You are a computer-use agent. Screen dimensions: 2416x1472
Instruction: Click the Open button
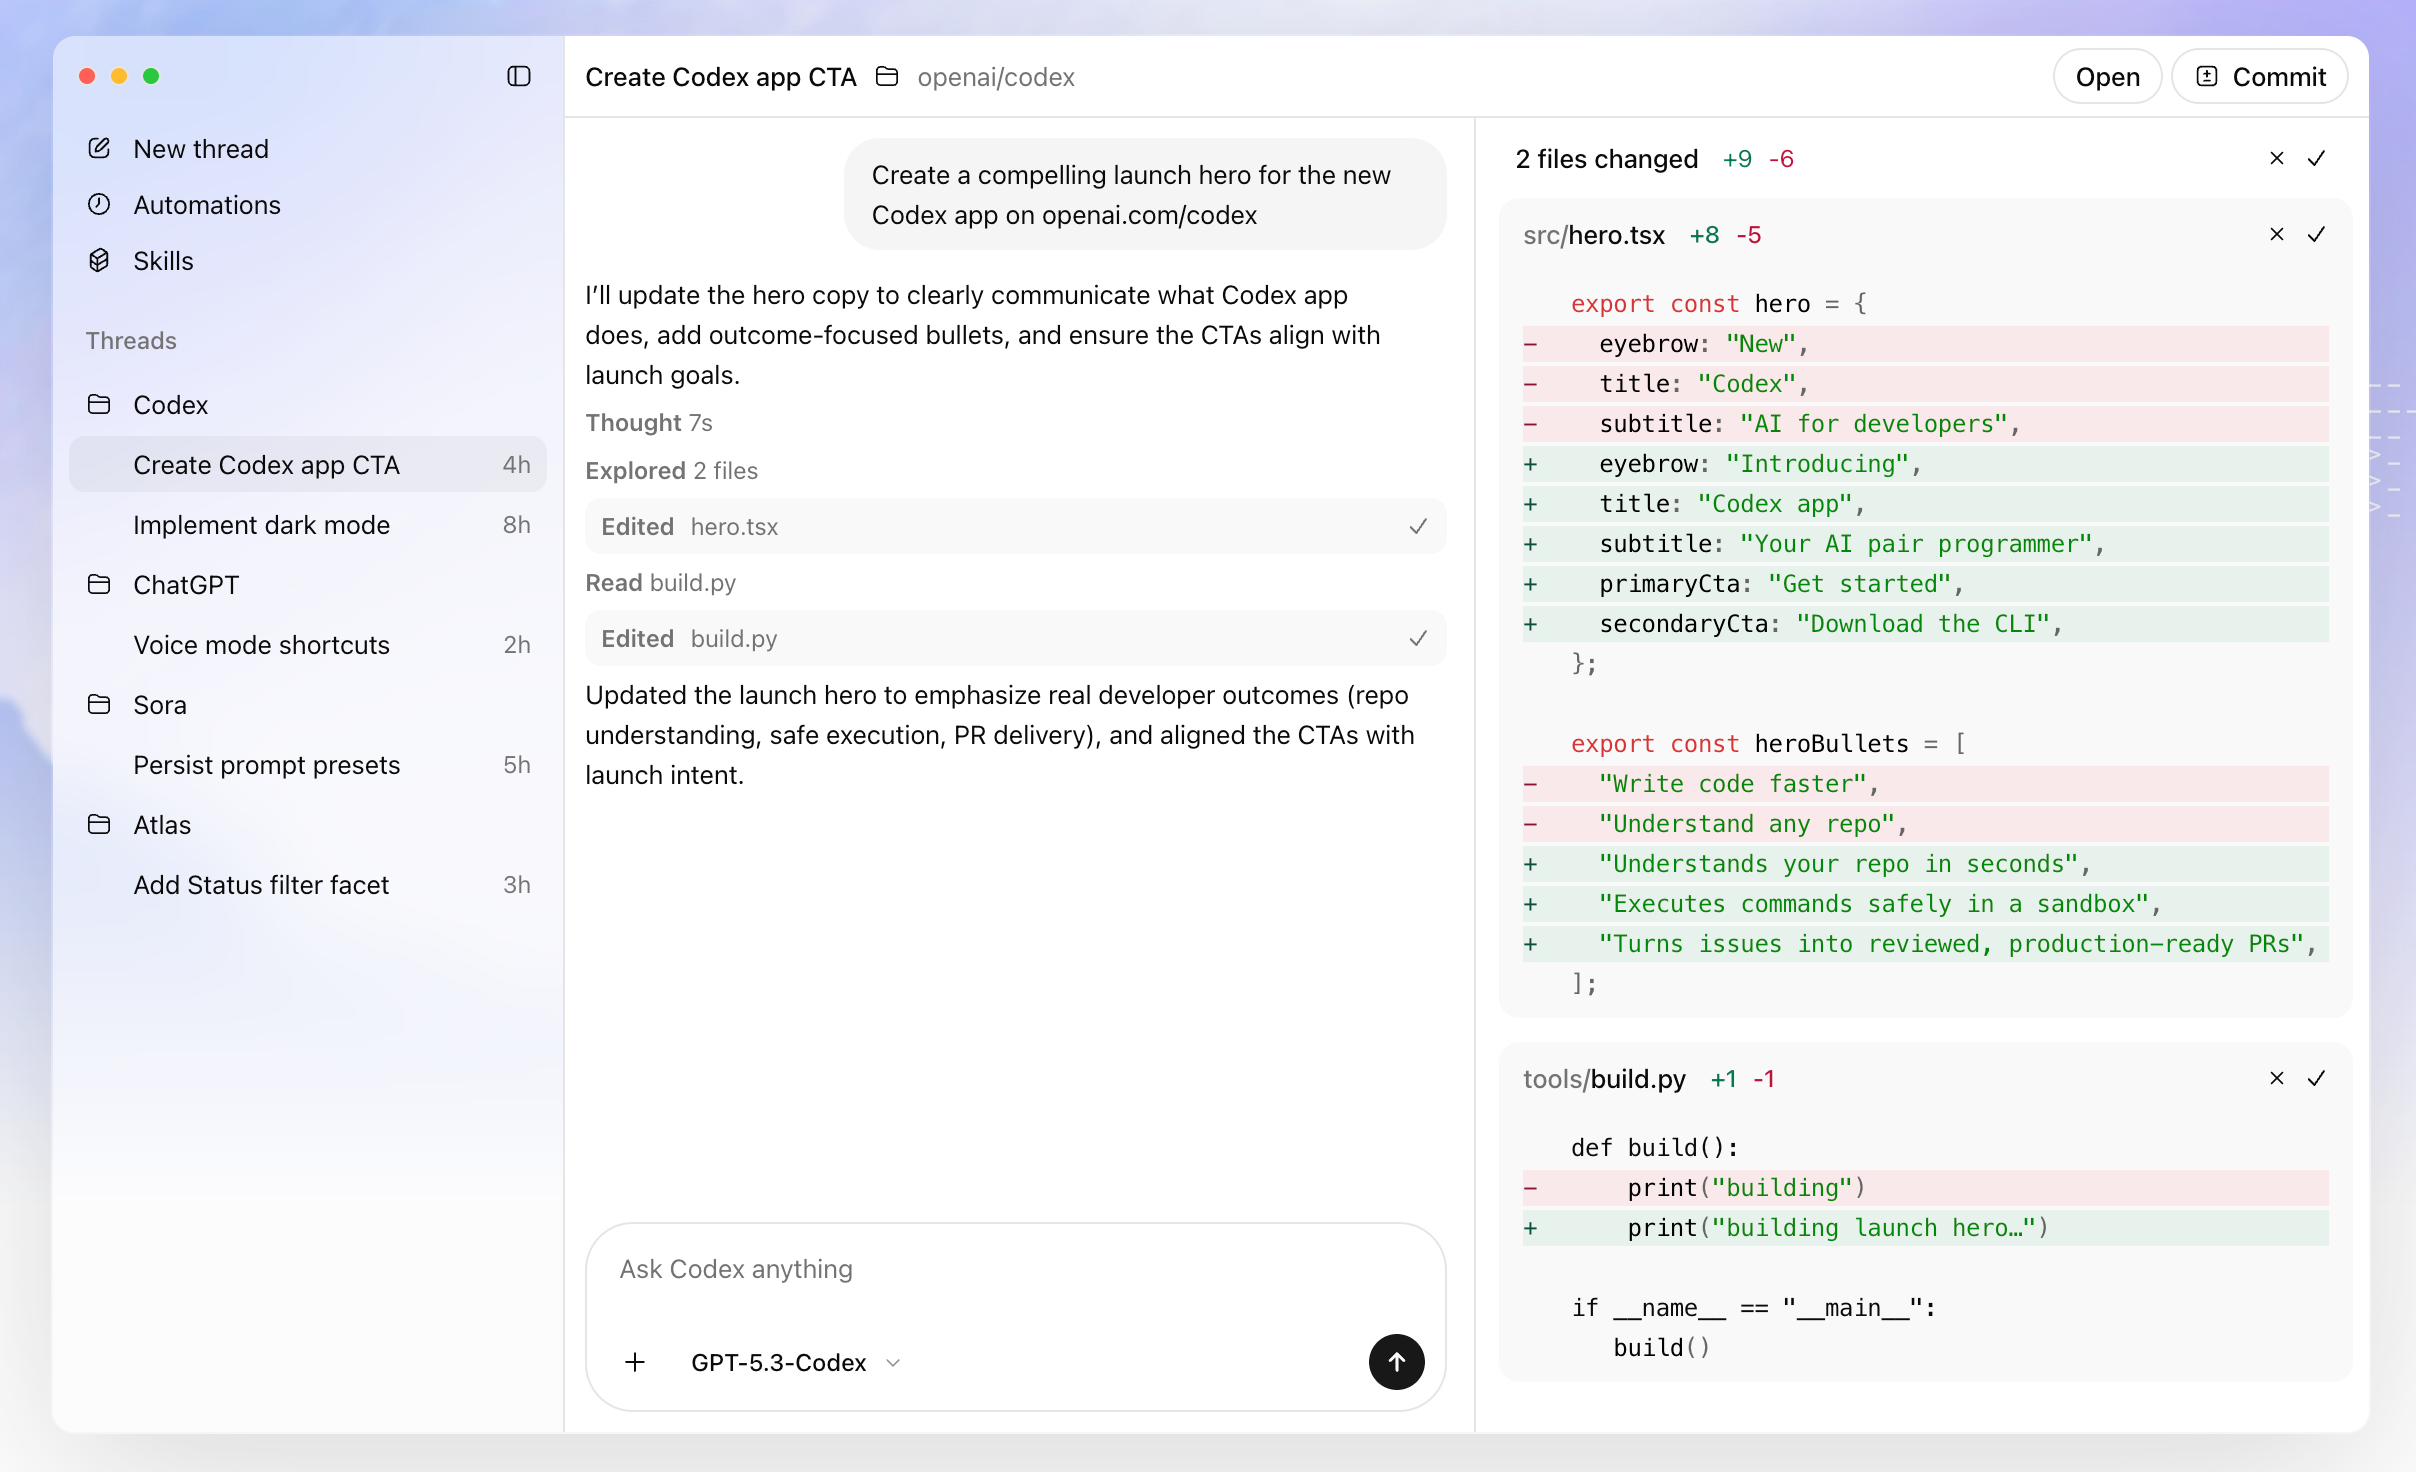click(2107, 77)
